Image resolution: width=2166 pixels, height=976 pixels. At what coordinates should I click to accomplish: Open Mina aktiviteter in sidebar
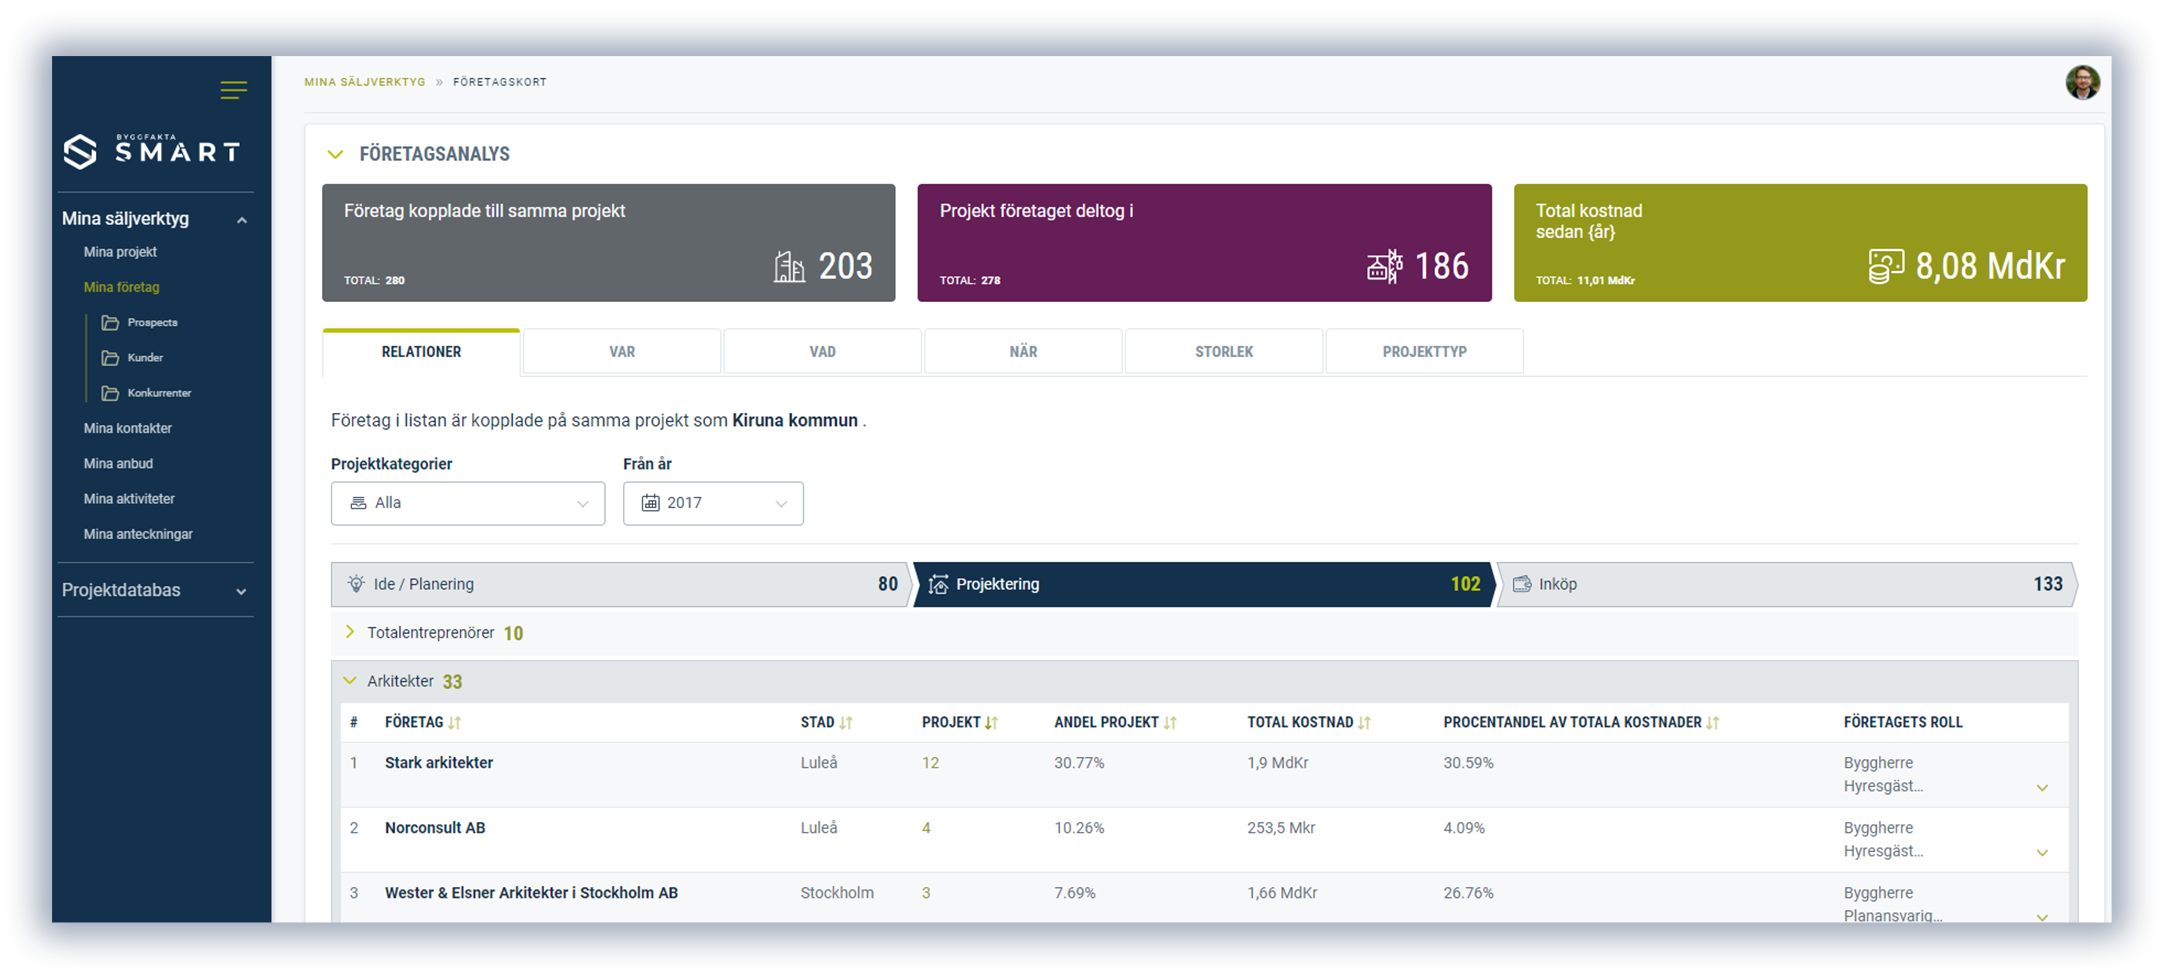129,499
